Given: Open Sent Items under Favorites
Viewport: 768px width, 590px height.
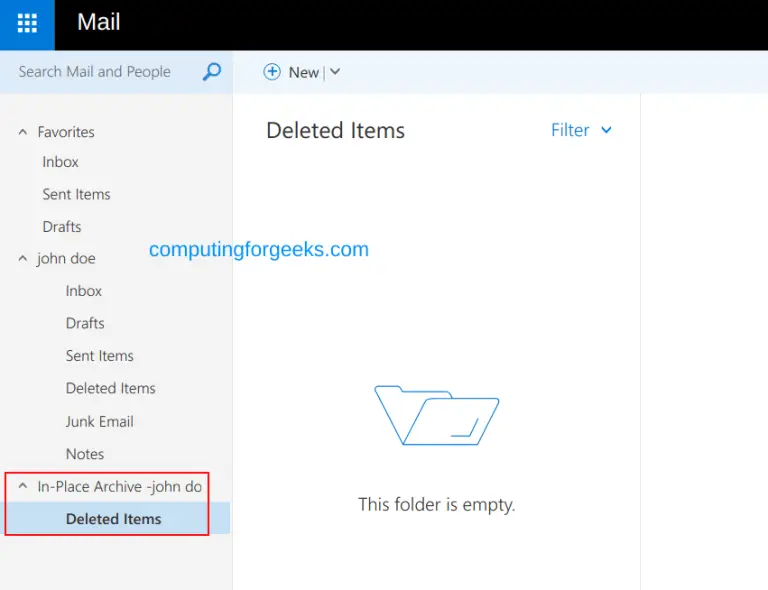Looking at the screenshot, I should [76, 194].
